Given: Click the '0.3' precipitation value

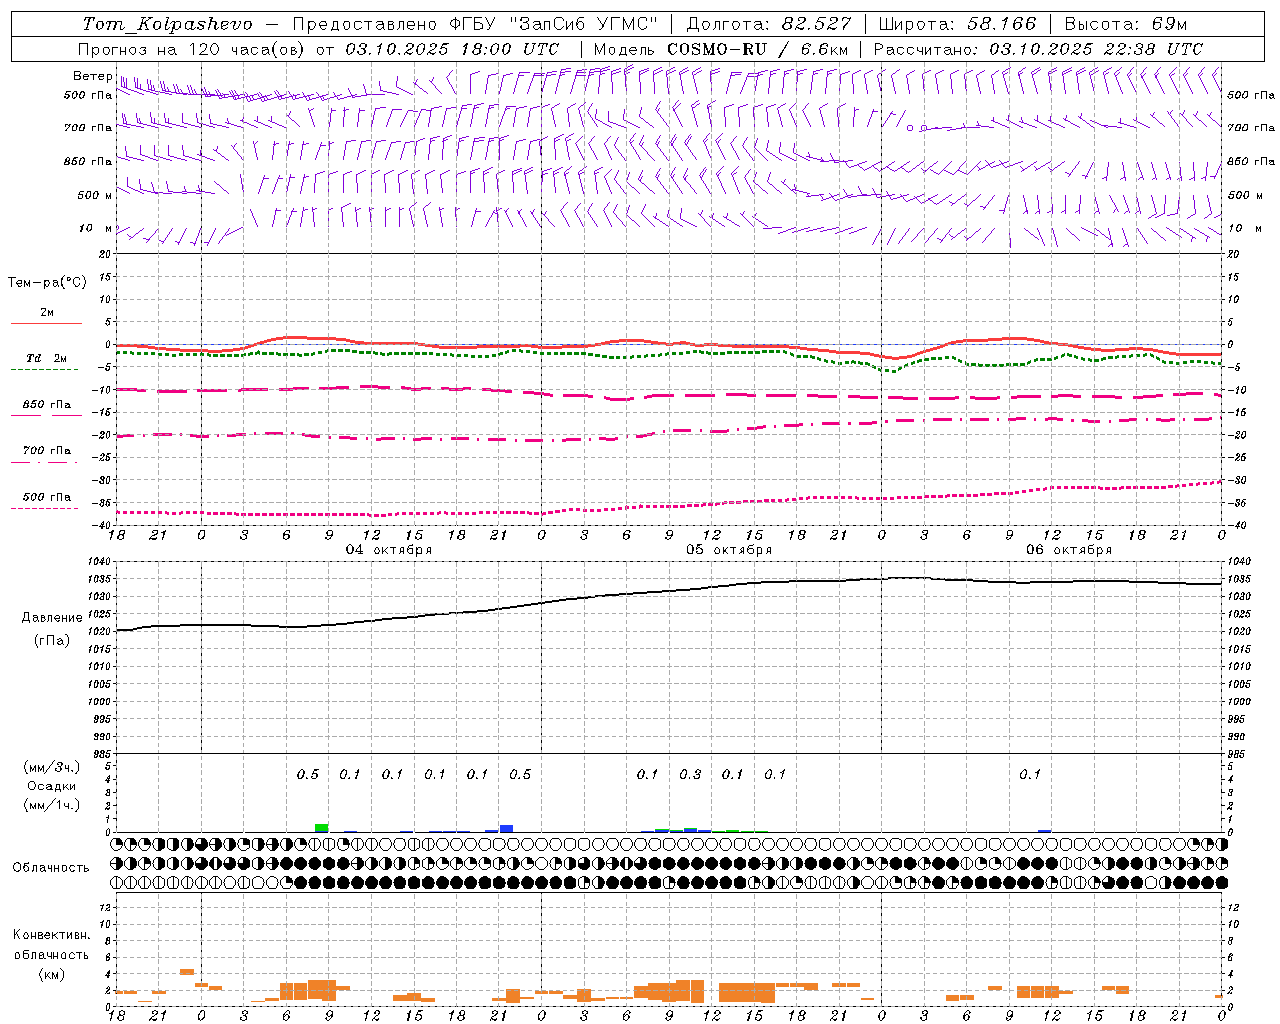Looking at the screenshot, I should tap(690, 774).
